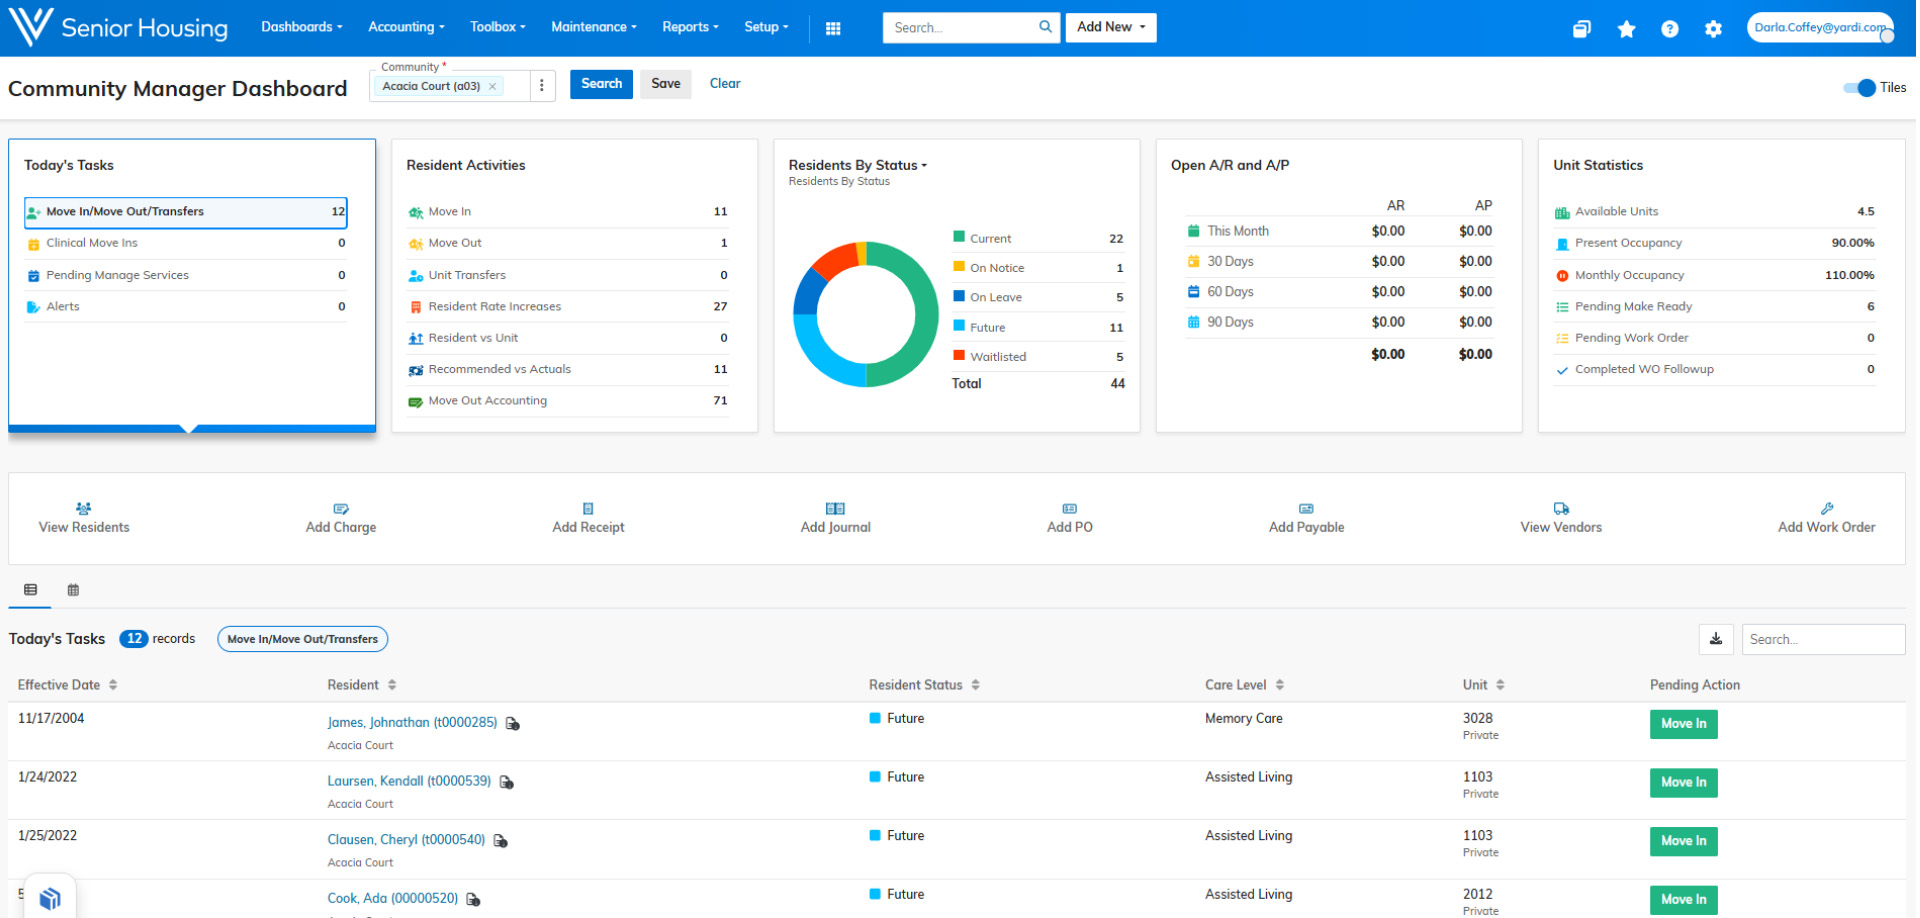Disable the Tiles toggle

1858,88
